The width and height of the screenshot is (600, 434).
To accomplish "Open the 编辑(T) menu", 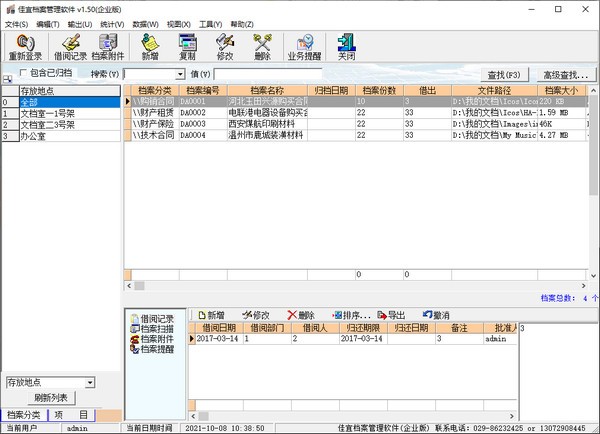I will click(x=48, y=24).
